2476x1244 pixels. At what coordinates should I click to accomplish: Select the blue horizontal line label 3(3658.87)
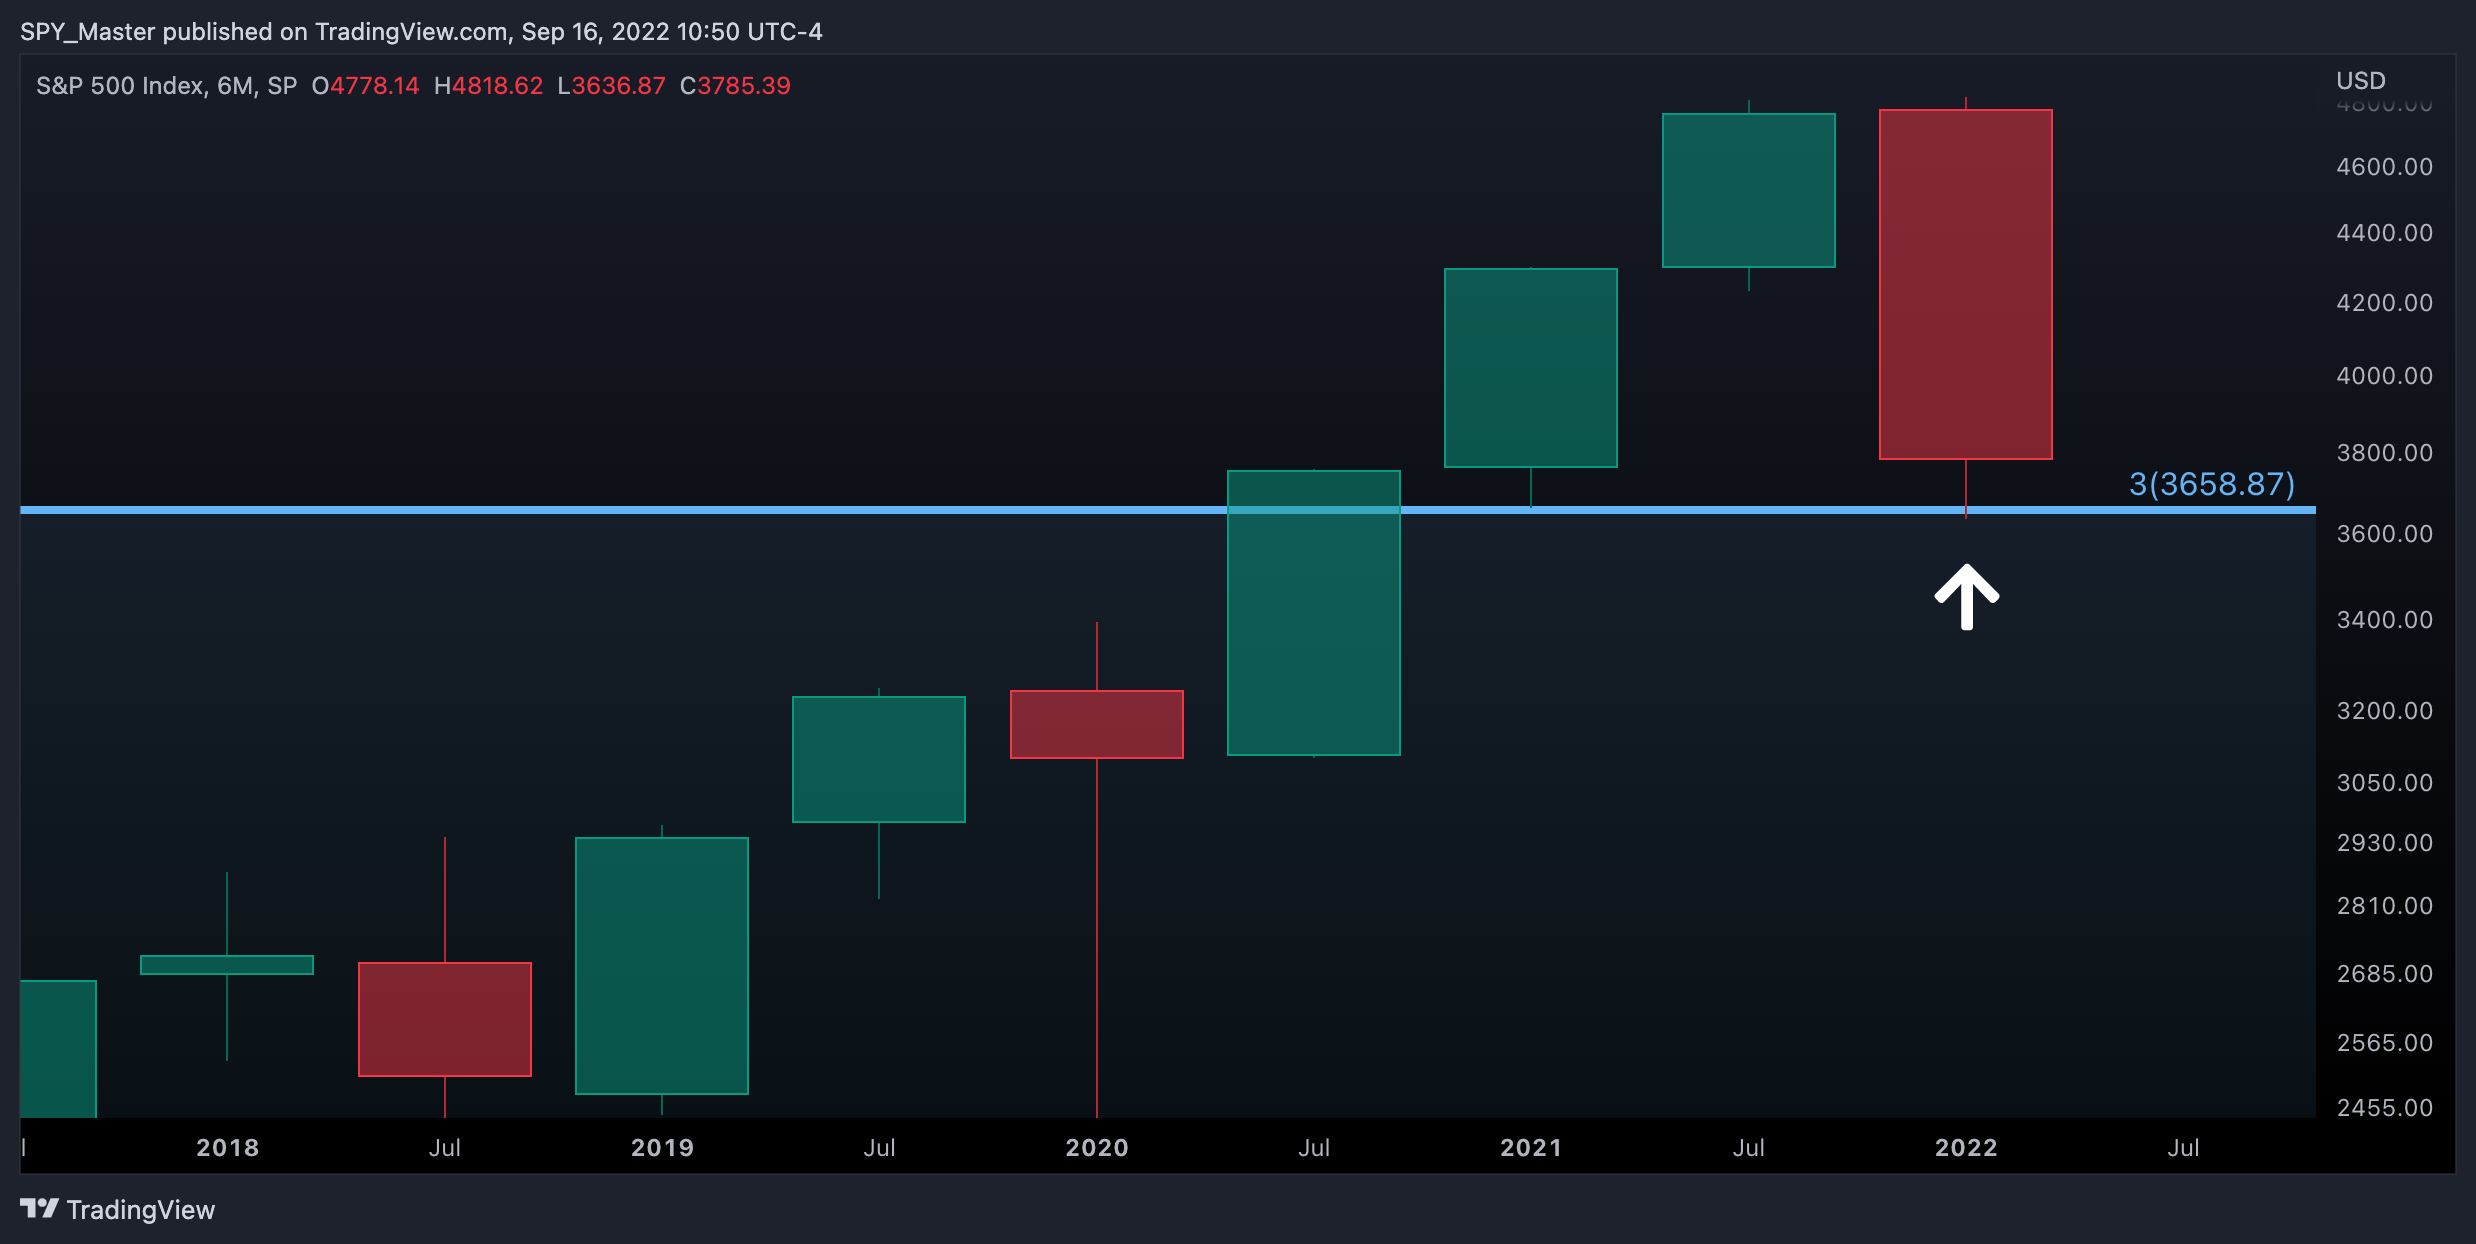[2212, 484]
